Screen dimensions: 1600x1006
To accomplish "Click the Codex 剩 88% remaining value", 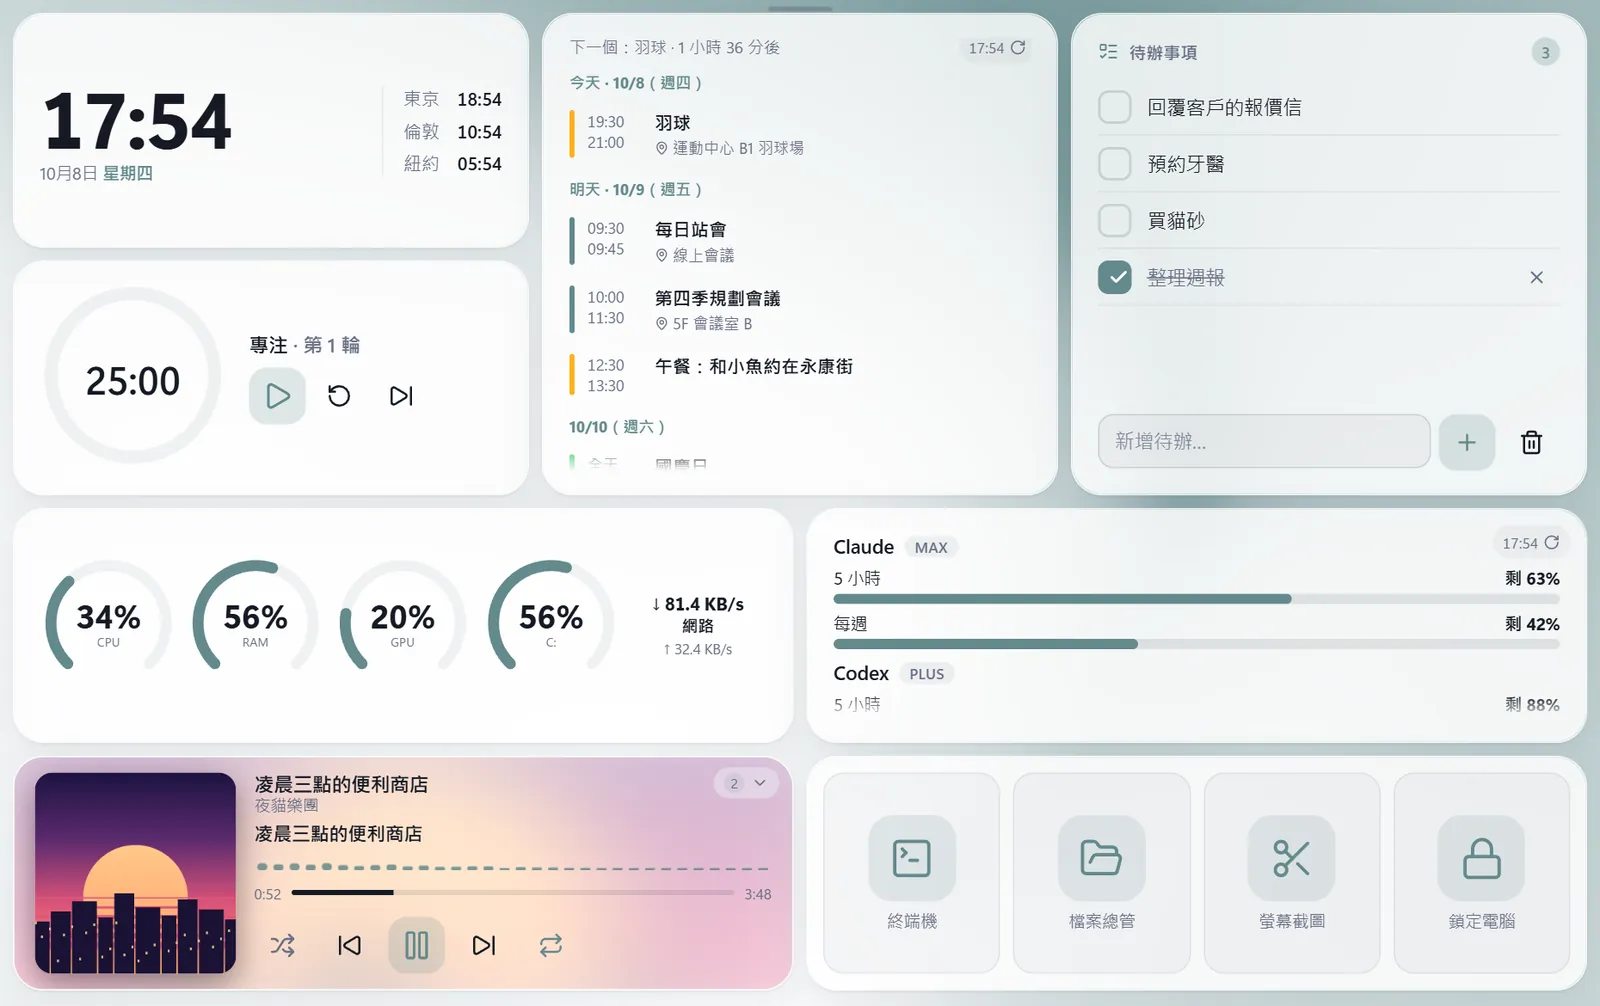I will click(1532, 704).
